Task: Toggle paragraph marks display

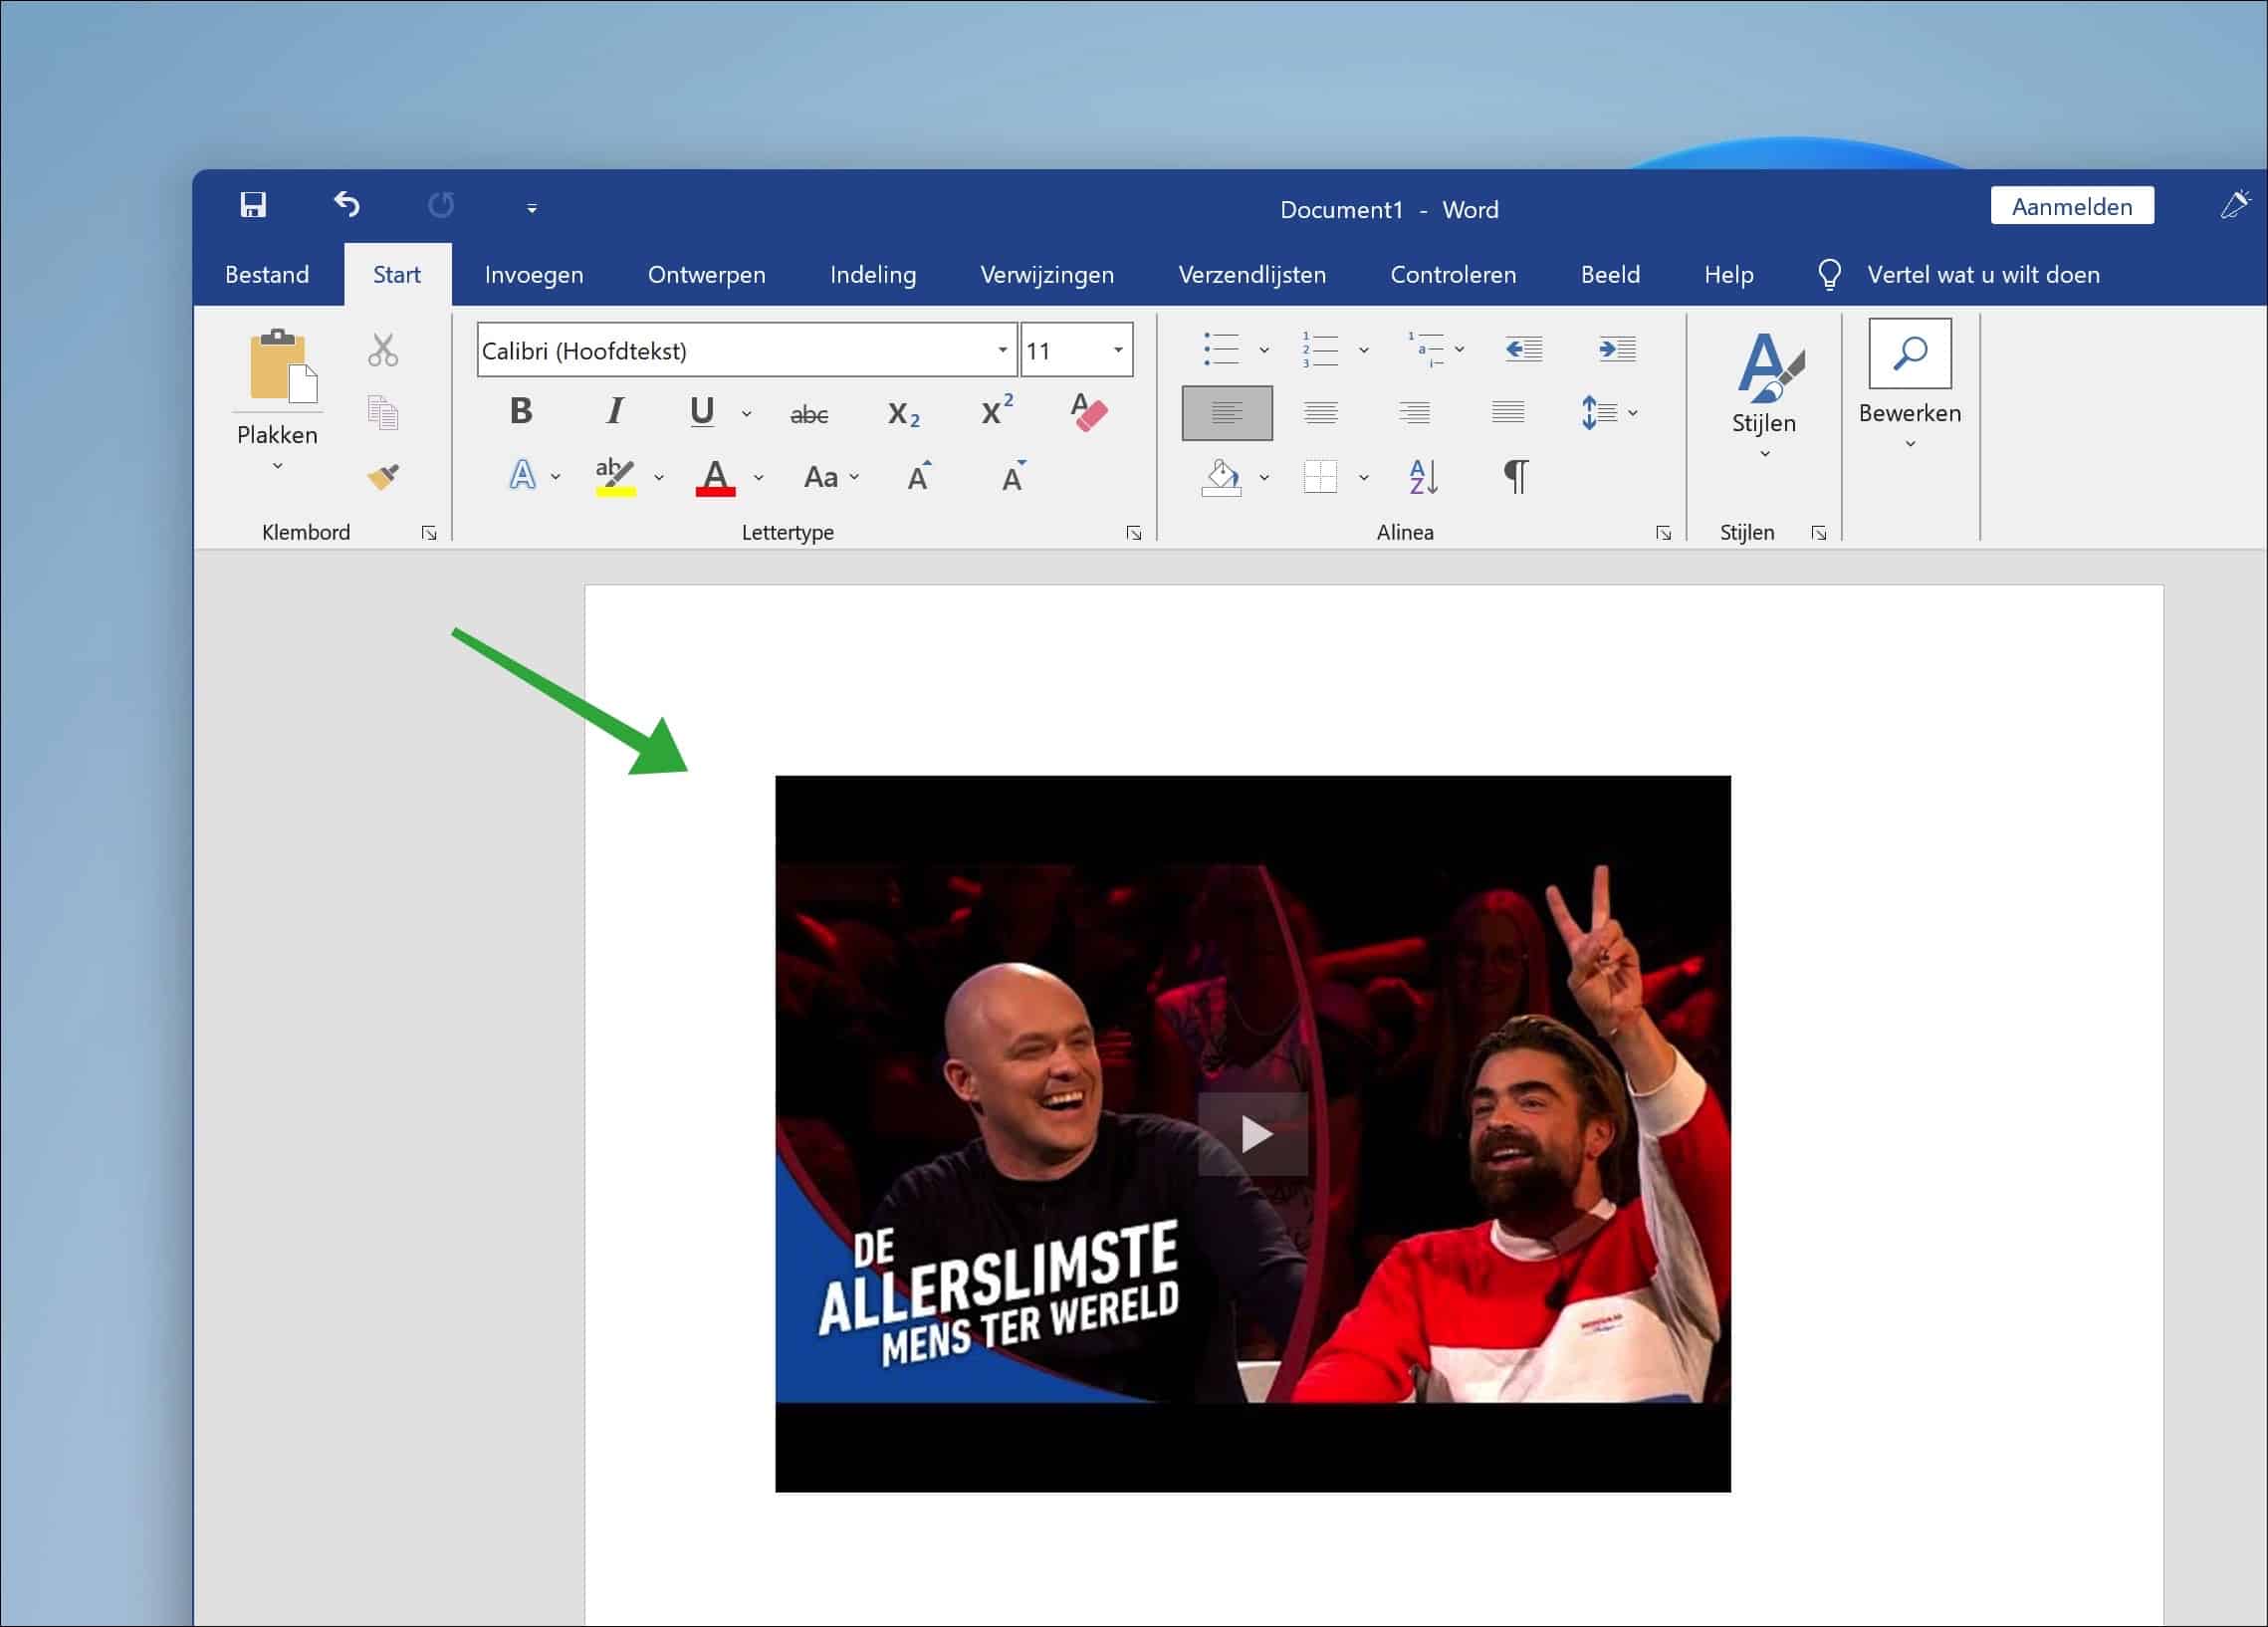Action: coord(1515,477)
